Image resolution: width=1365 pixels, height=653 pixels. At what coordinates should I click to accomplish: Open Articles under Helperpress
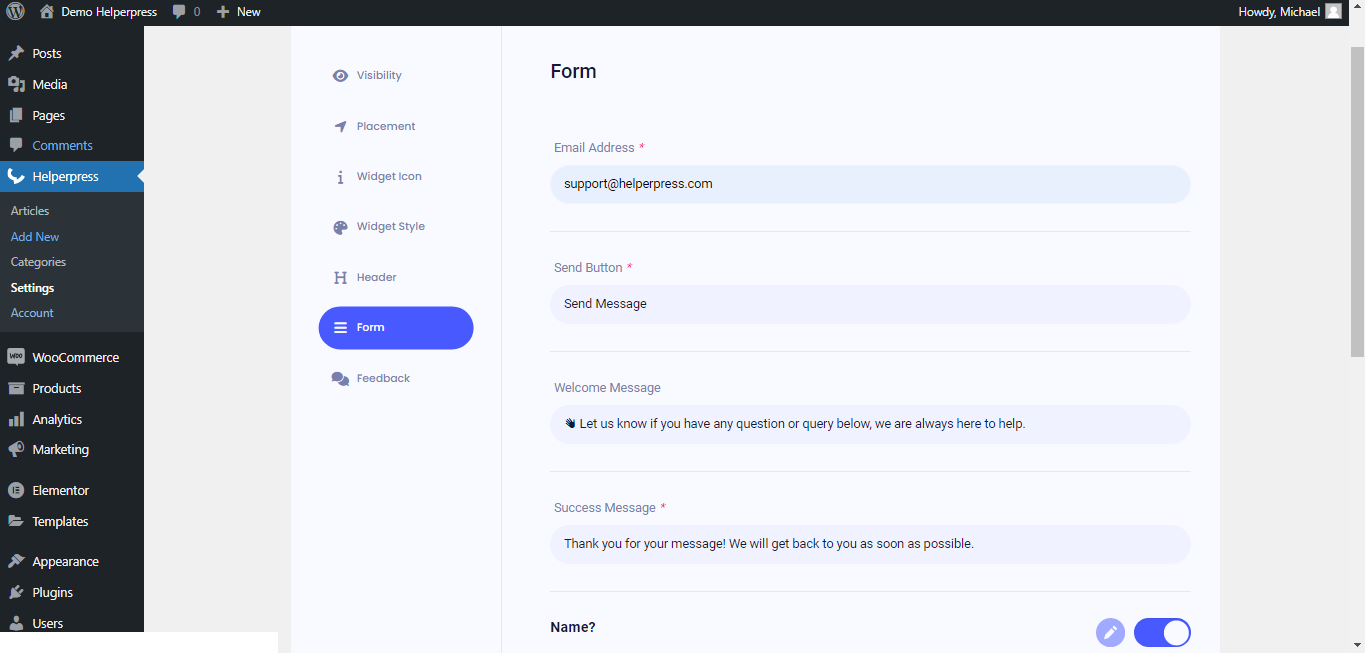30,211
